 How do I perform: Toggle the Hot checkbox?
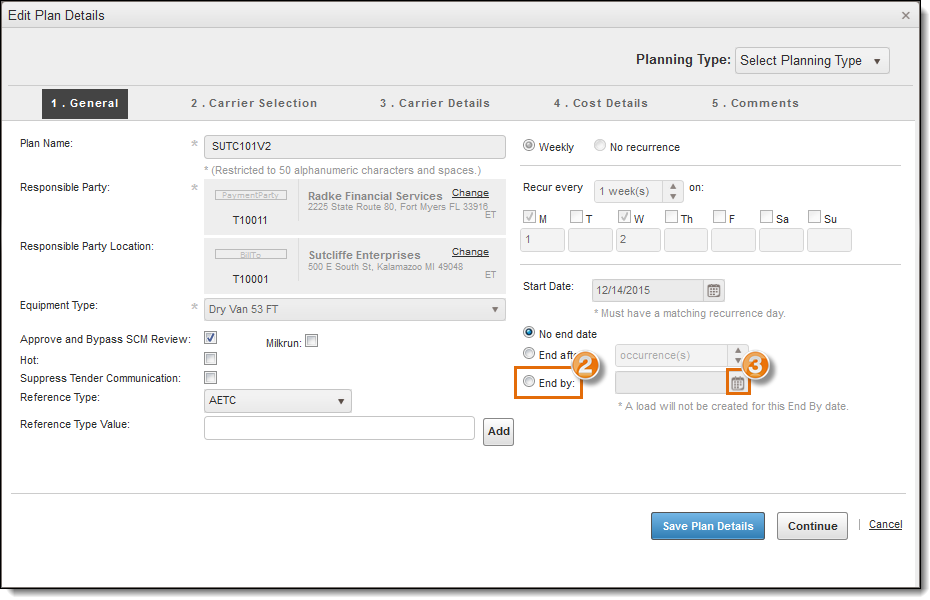pyautogui.click(x=210, y=359)
